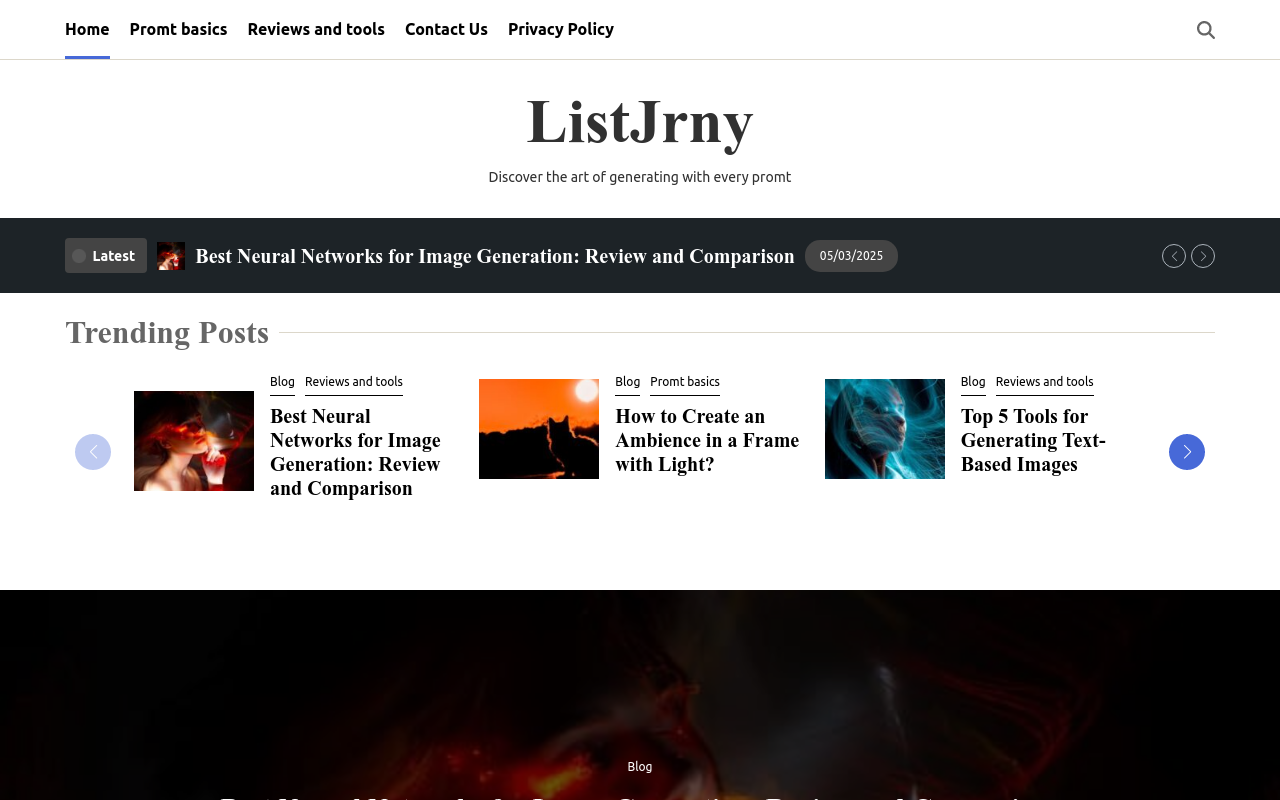Slide trending posts carousel to previous
This screenshot has width=1280, height=800.
pos(93,452)
